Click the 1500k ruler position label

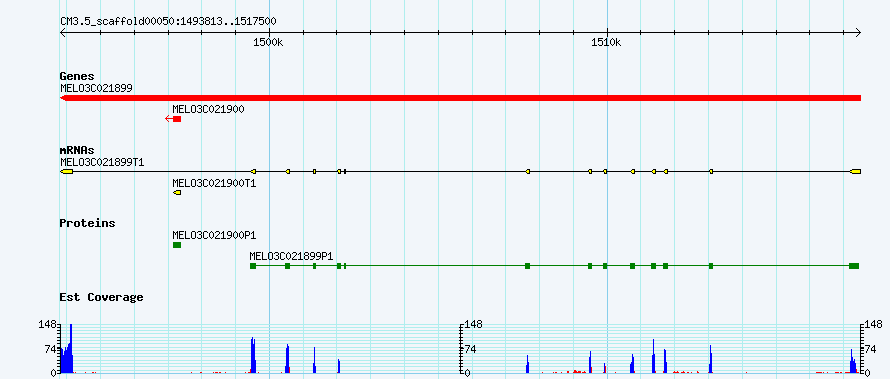[x=268, y=42]
